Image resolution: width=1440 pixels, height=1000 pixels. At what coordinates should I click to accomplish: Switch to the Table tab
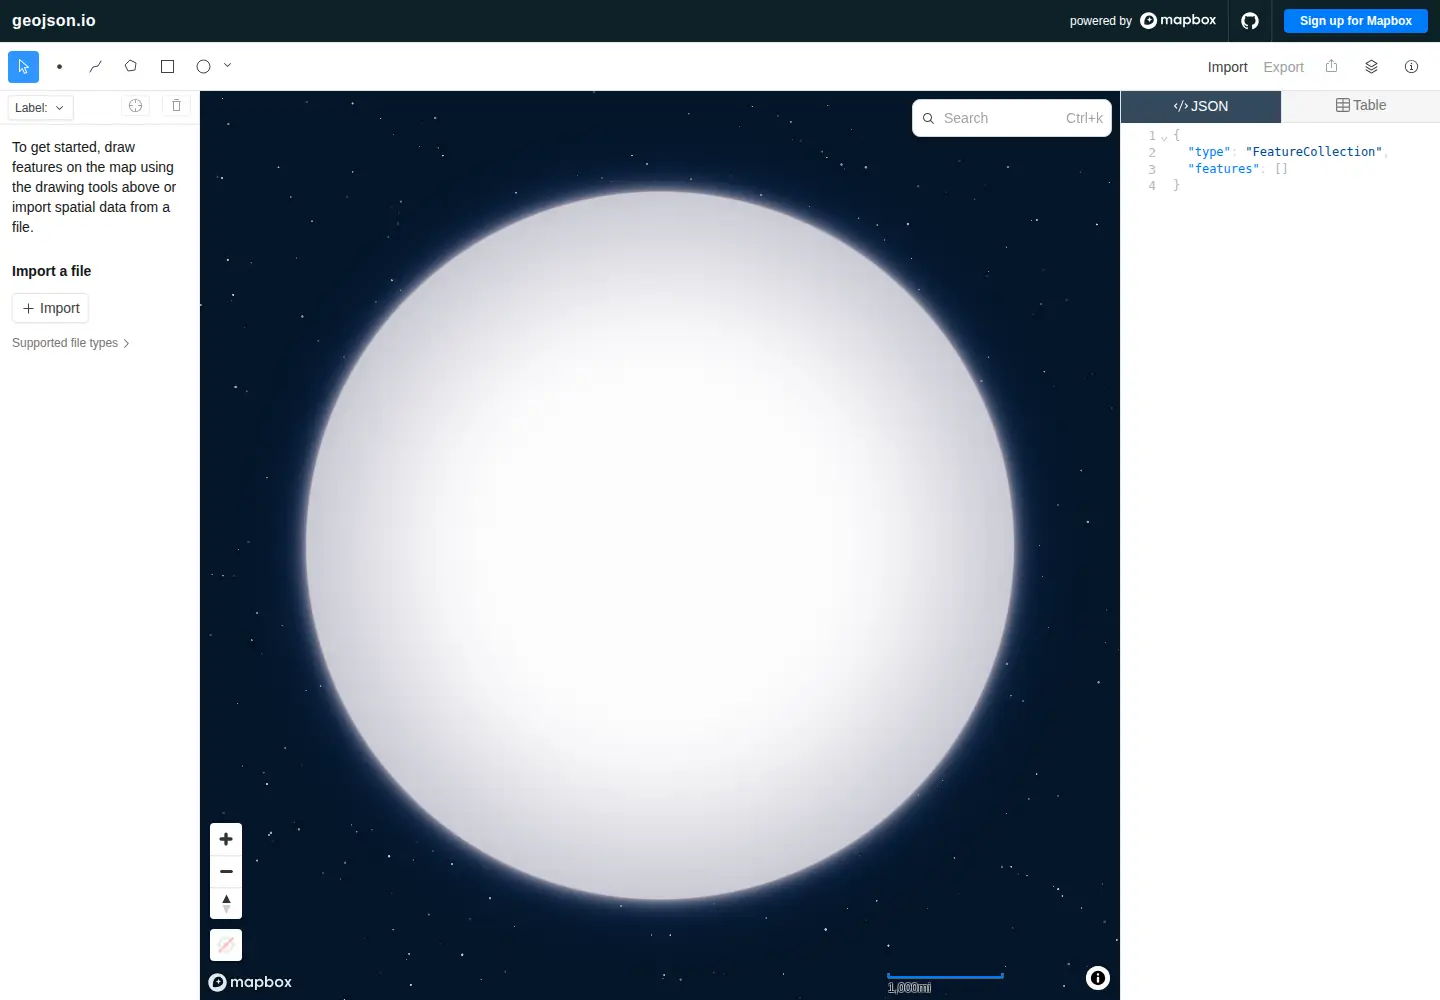(x=1361, y=106)
